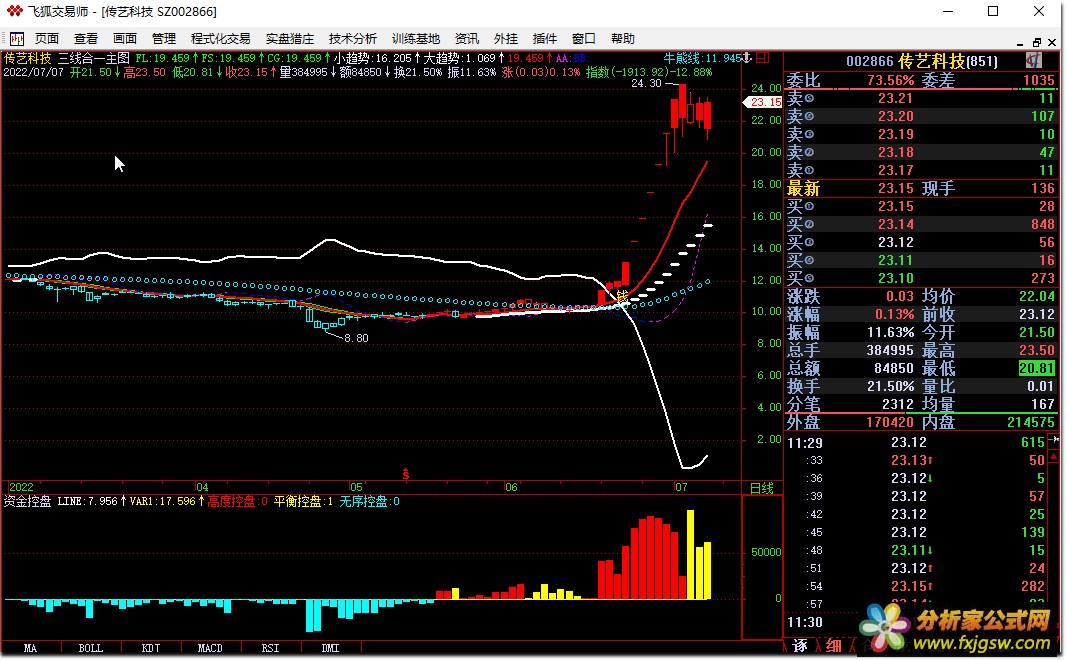Viewport: 1067px width, 660px height.
Task: Open the 画面 menu
Action: [125, 39]
